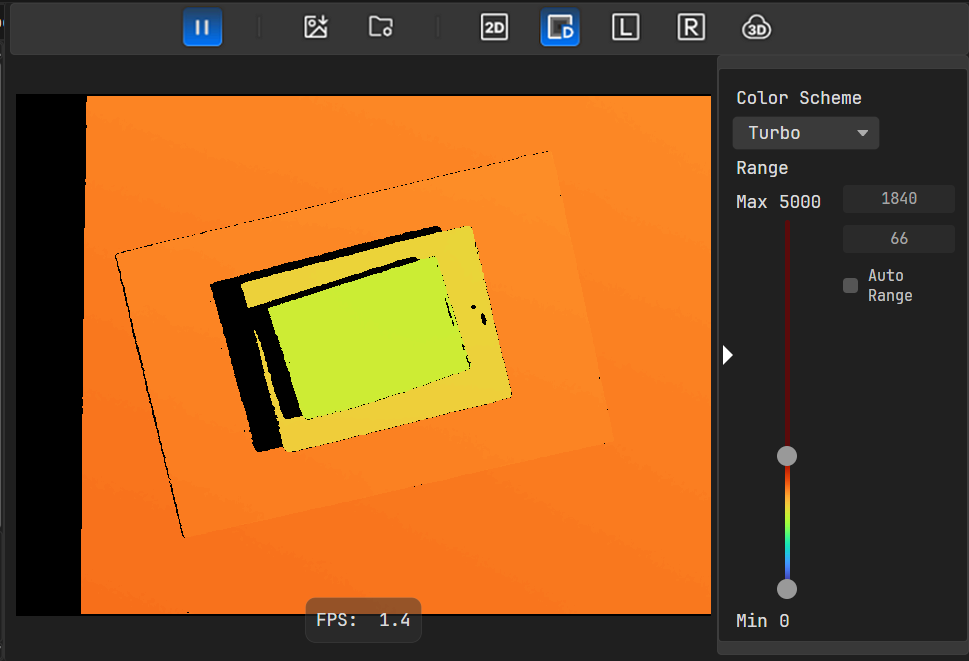This screenshot has height=661, width=969.
Task: Switch to the 2D image view
Action: coord(494,27)
